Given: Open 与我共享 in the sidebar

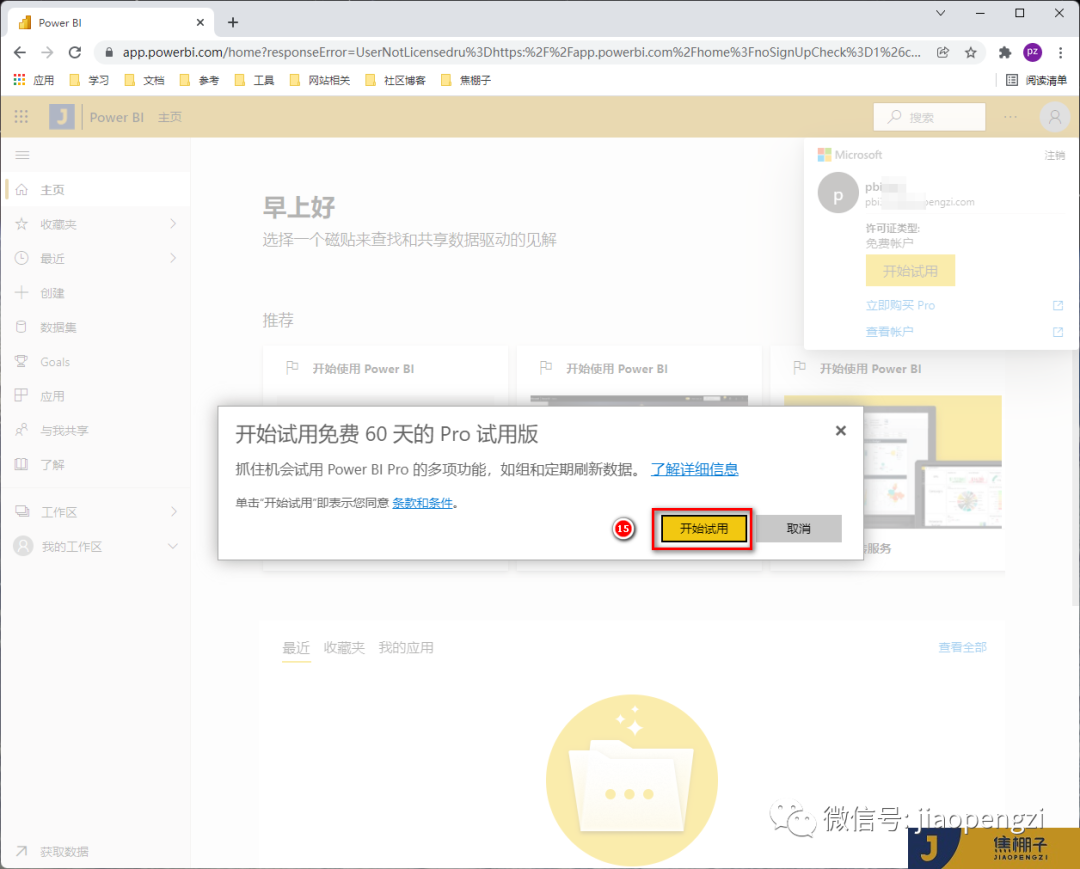Looking at the screenshot, I should tap(96, 431).
